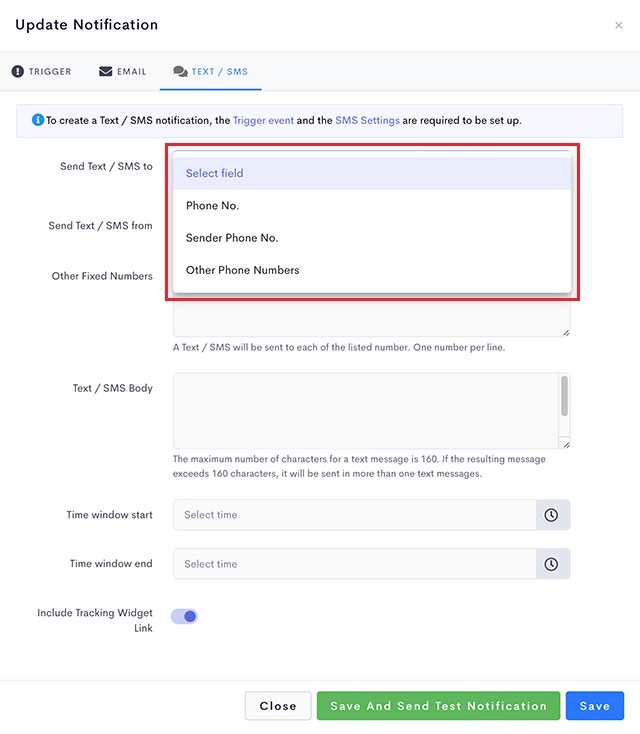Click the blue Save button
The image size is (640, 734).
tap(595, 705)
